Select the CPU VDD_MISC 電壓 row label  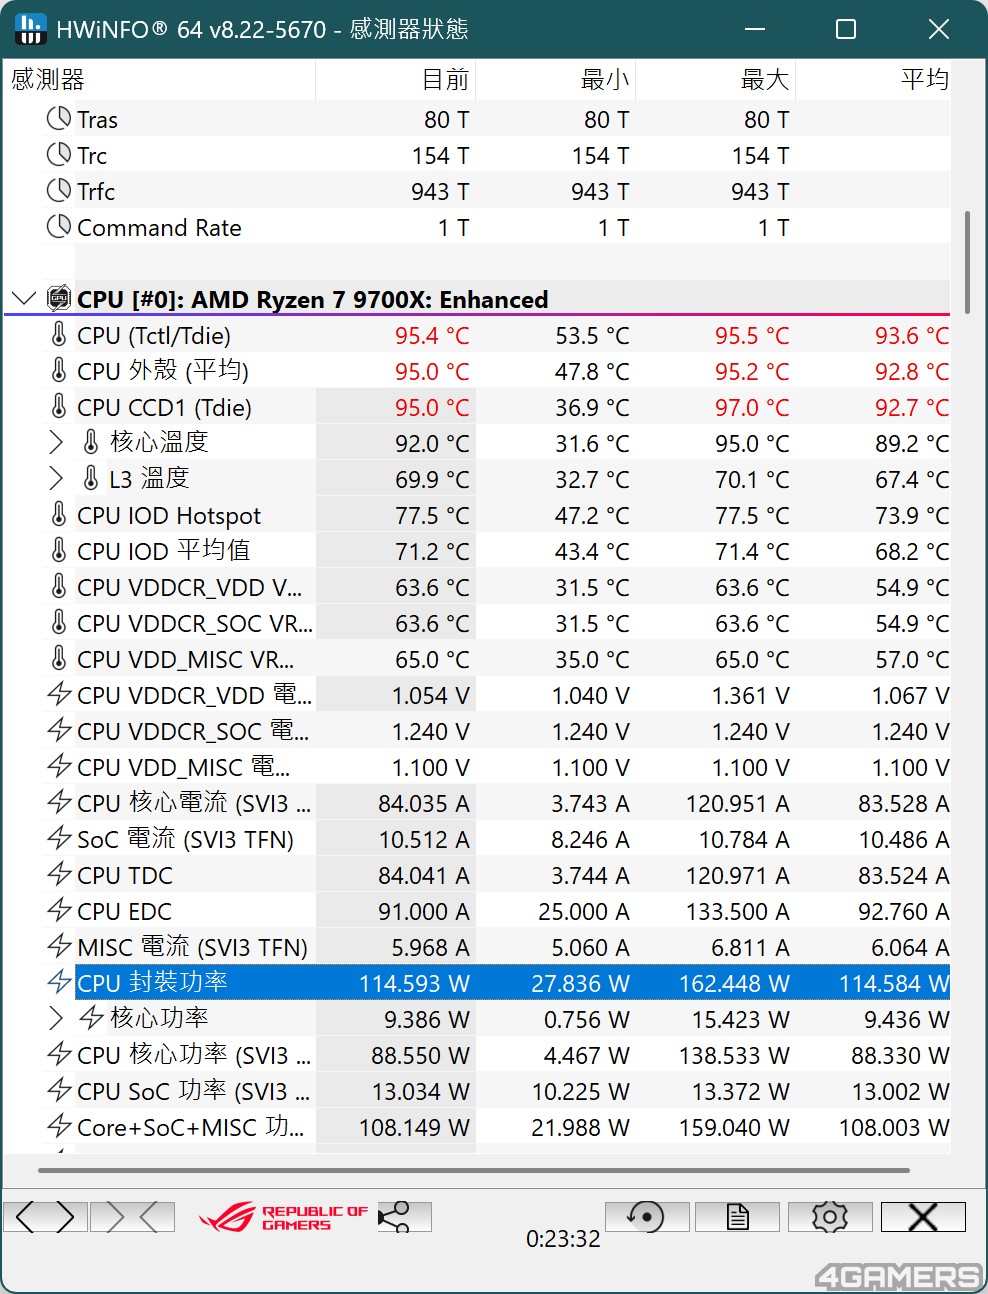184,767
